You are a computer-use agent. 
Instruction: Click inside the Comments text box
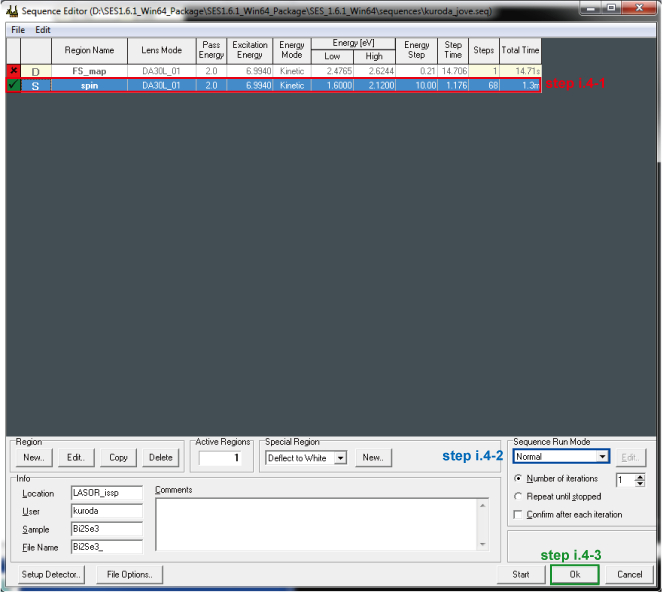(317, 524)
